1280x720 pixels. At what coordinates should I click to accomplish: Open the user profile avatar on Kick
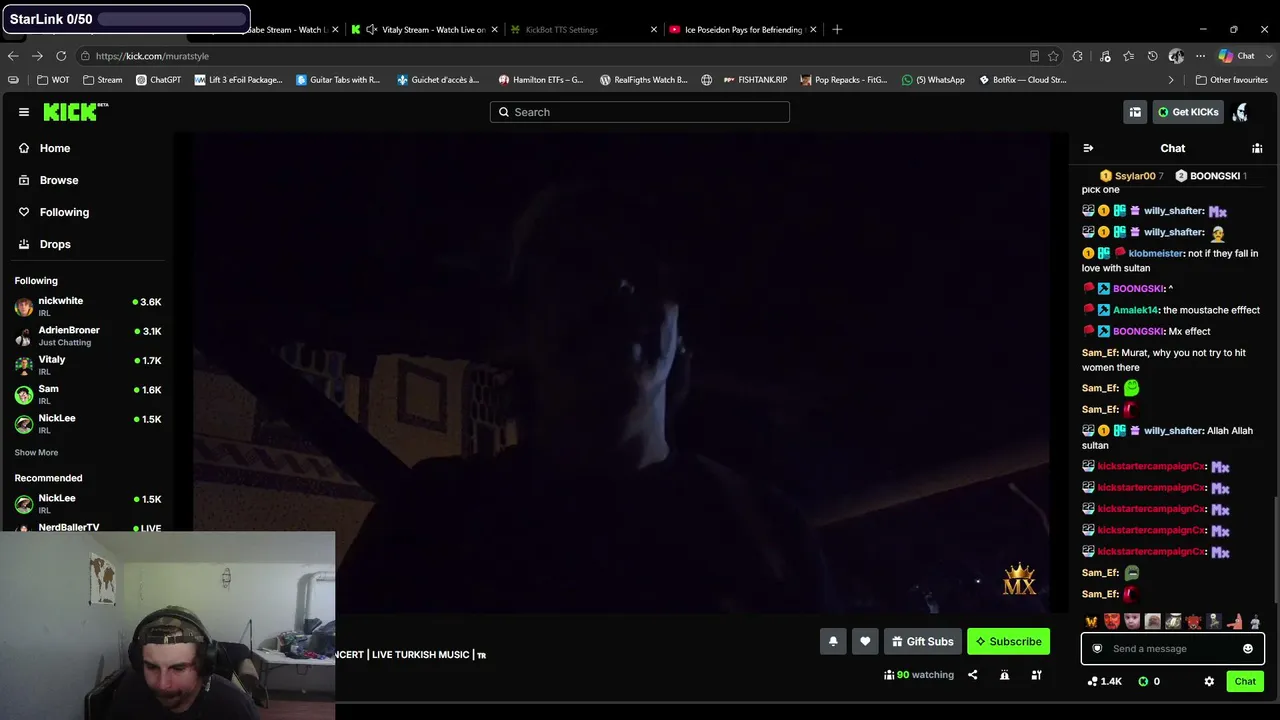[1240, 112]
